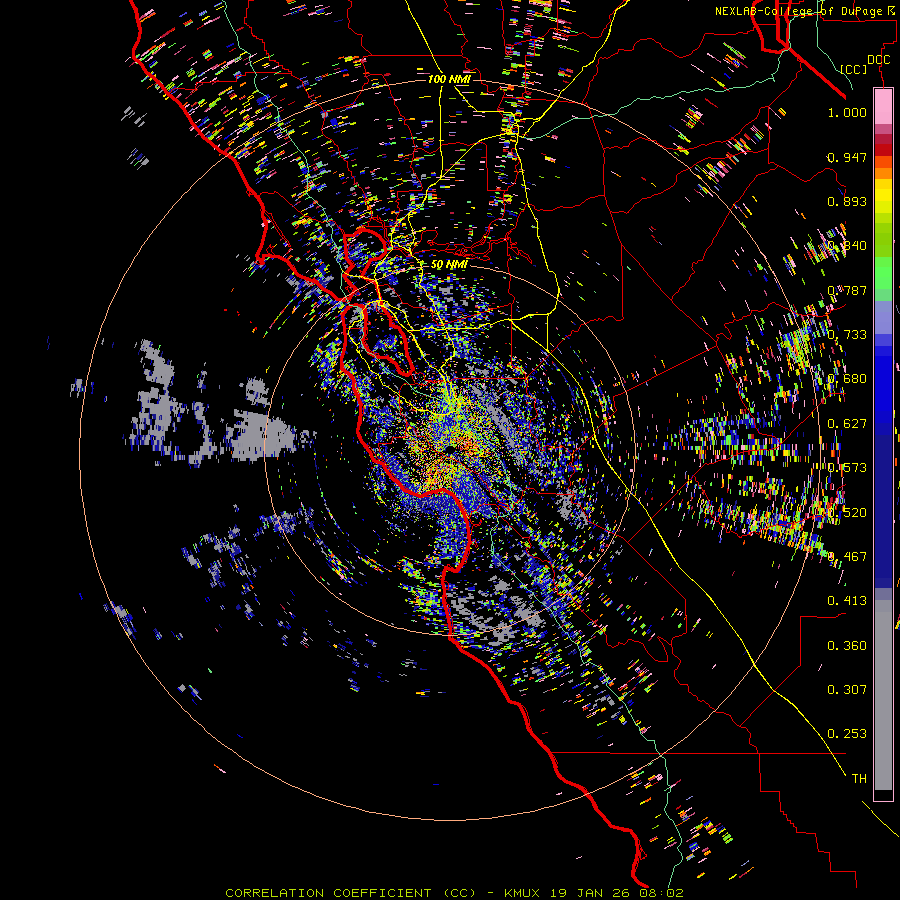Image resolution: width=900 pixels, height=900 pixels.
Task: Pick the dark red segment of the color bar
Action: tap(883, 150)
